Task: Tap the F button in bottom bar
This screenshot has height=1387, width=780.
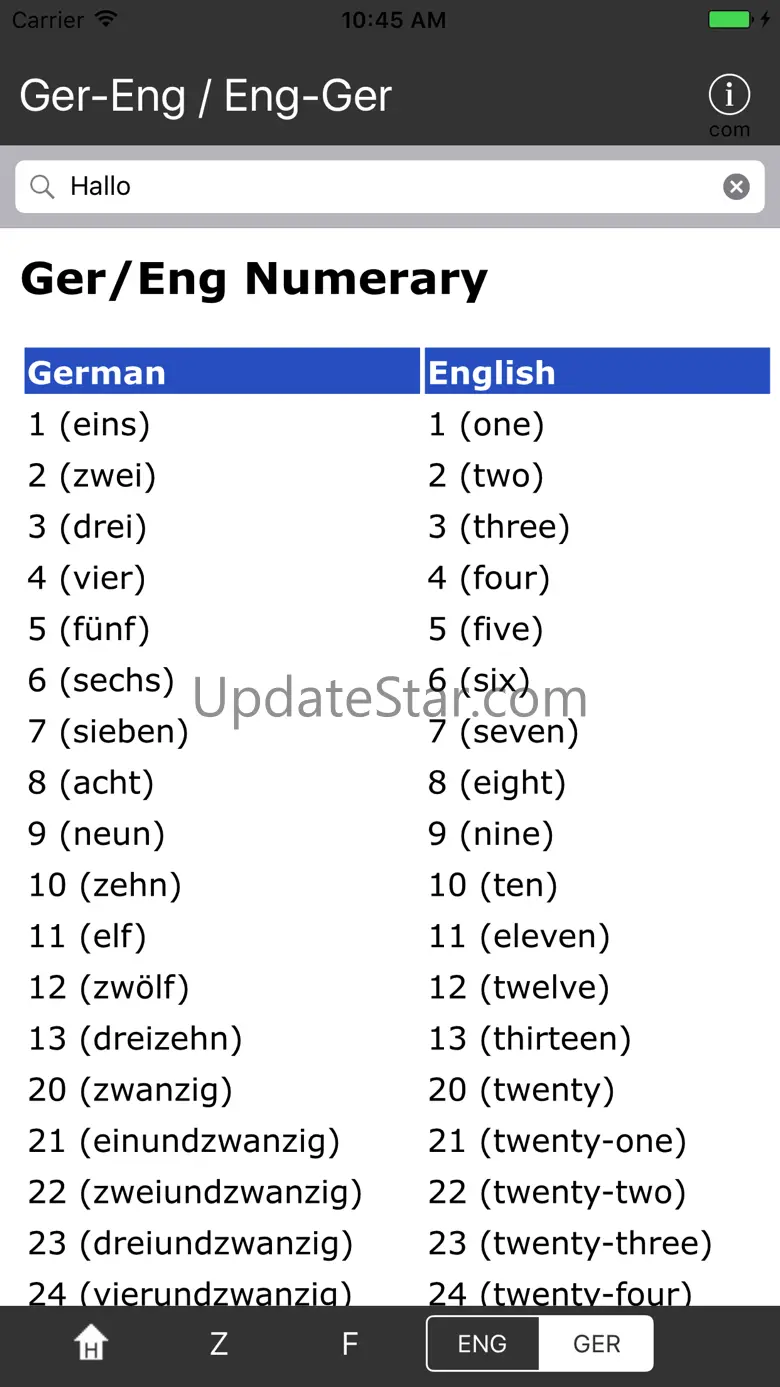Action: point(350,1343)
